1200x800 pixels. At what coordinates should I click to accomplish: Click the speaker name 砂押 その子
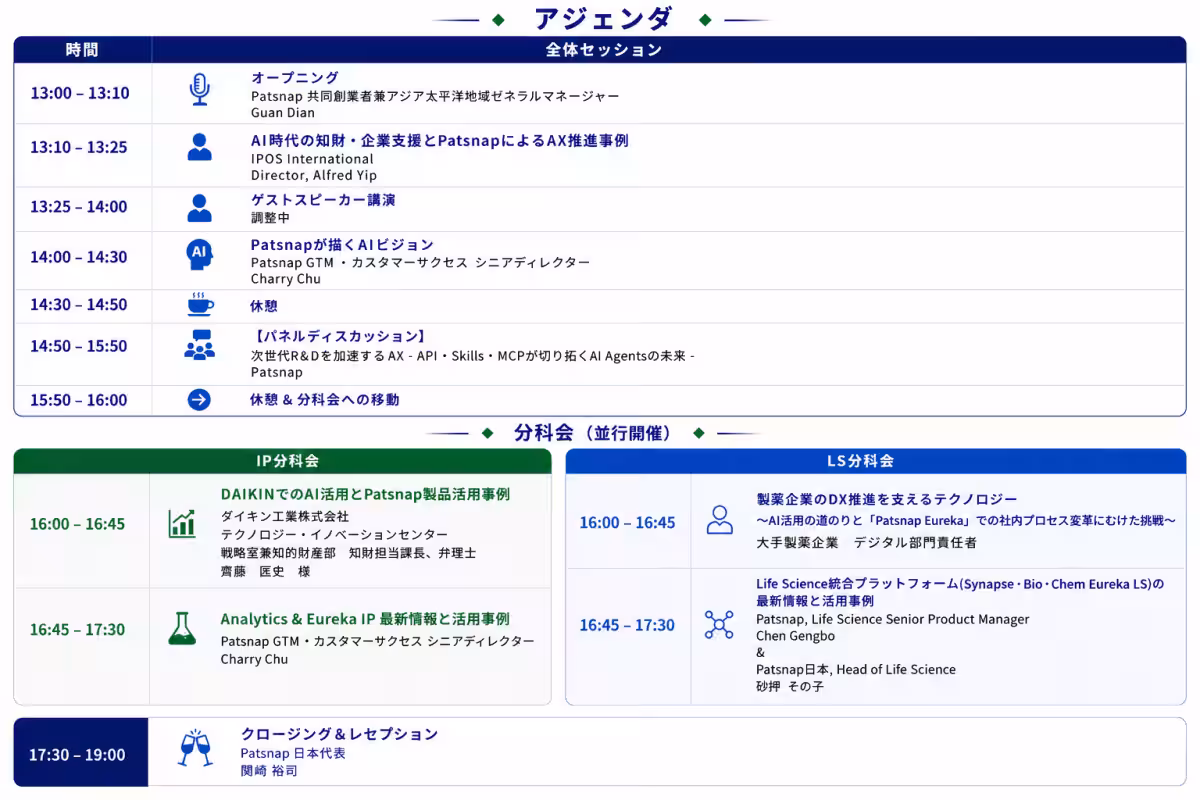[790, 687]
